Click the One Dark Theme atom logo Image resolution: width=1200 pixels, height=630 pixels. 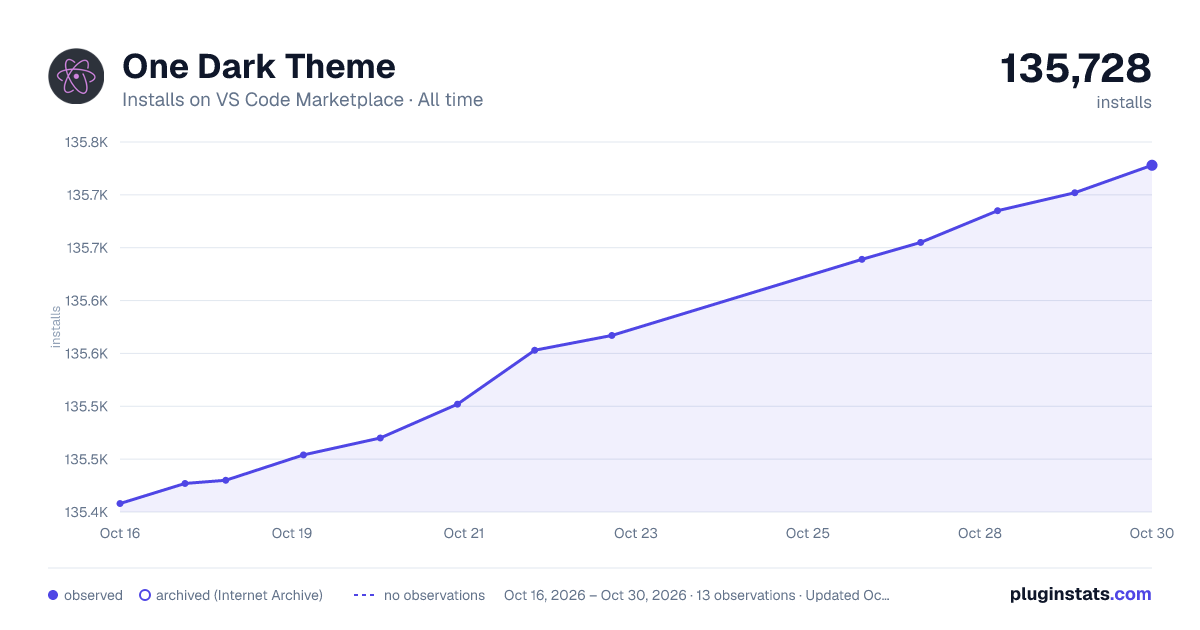click(x=76, y=76)
